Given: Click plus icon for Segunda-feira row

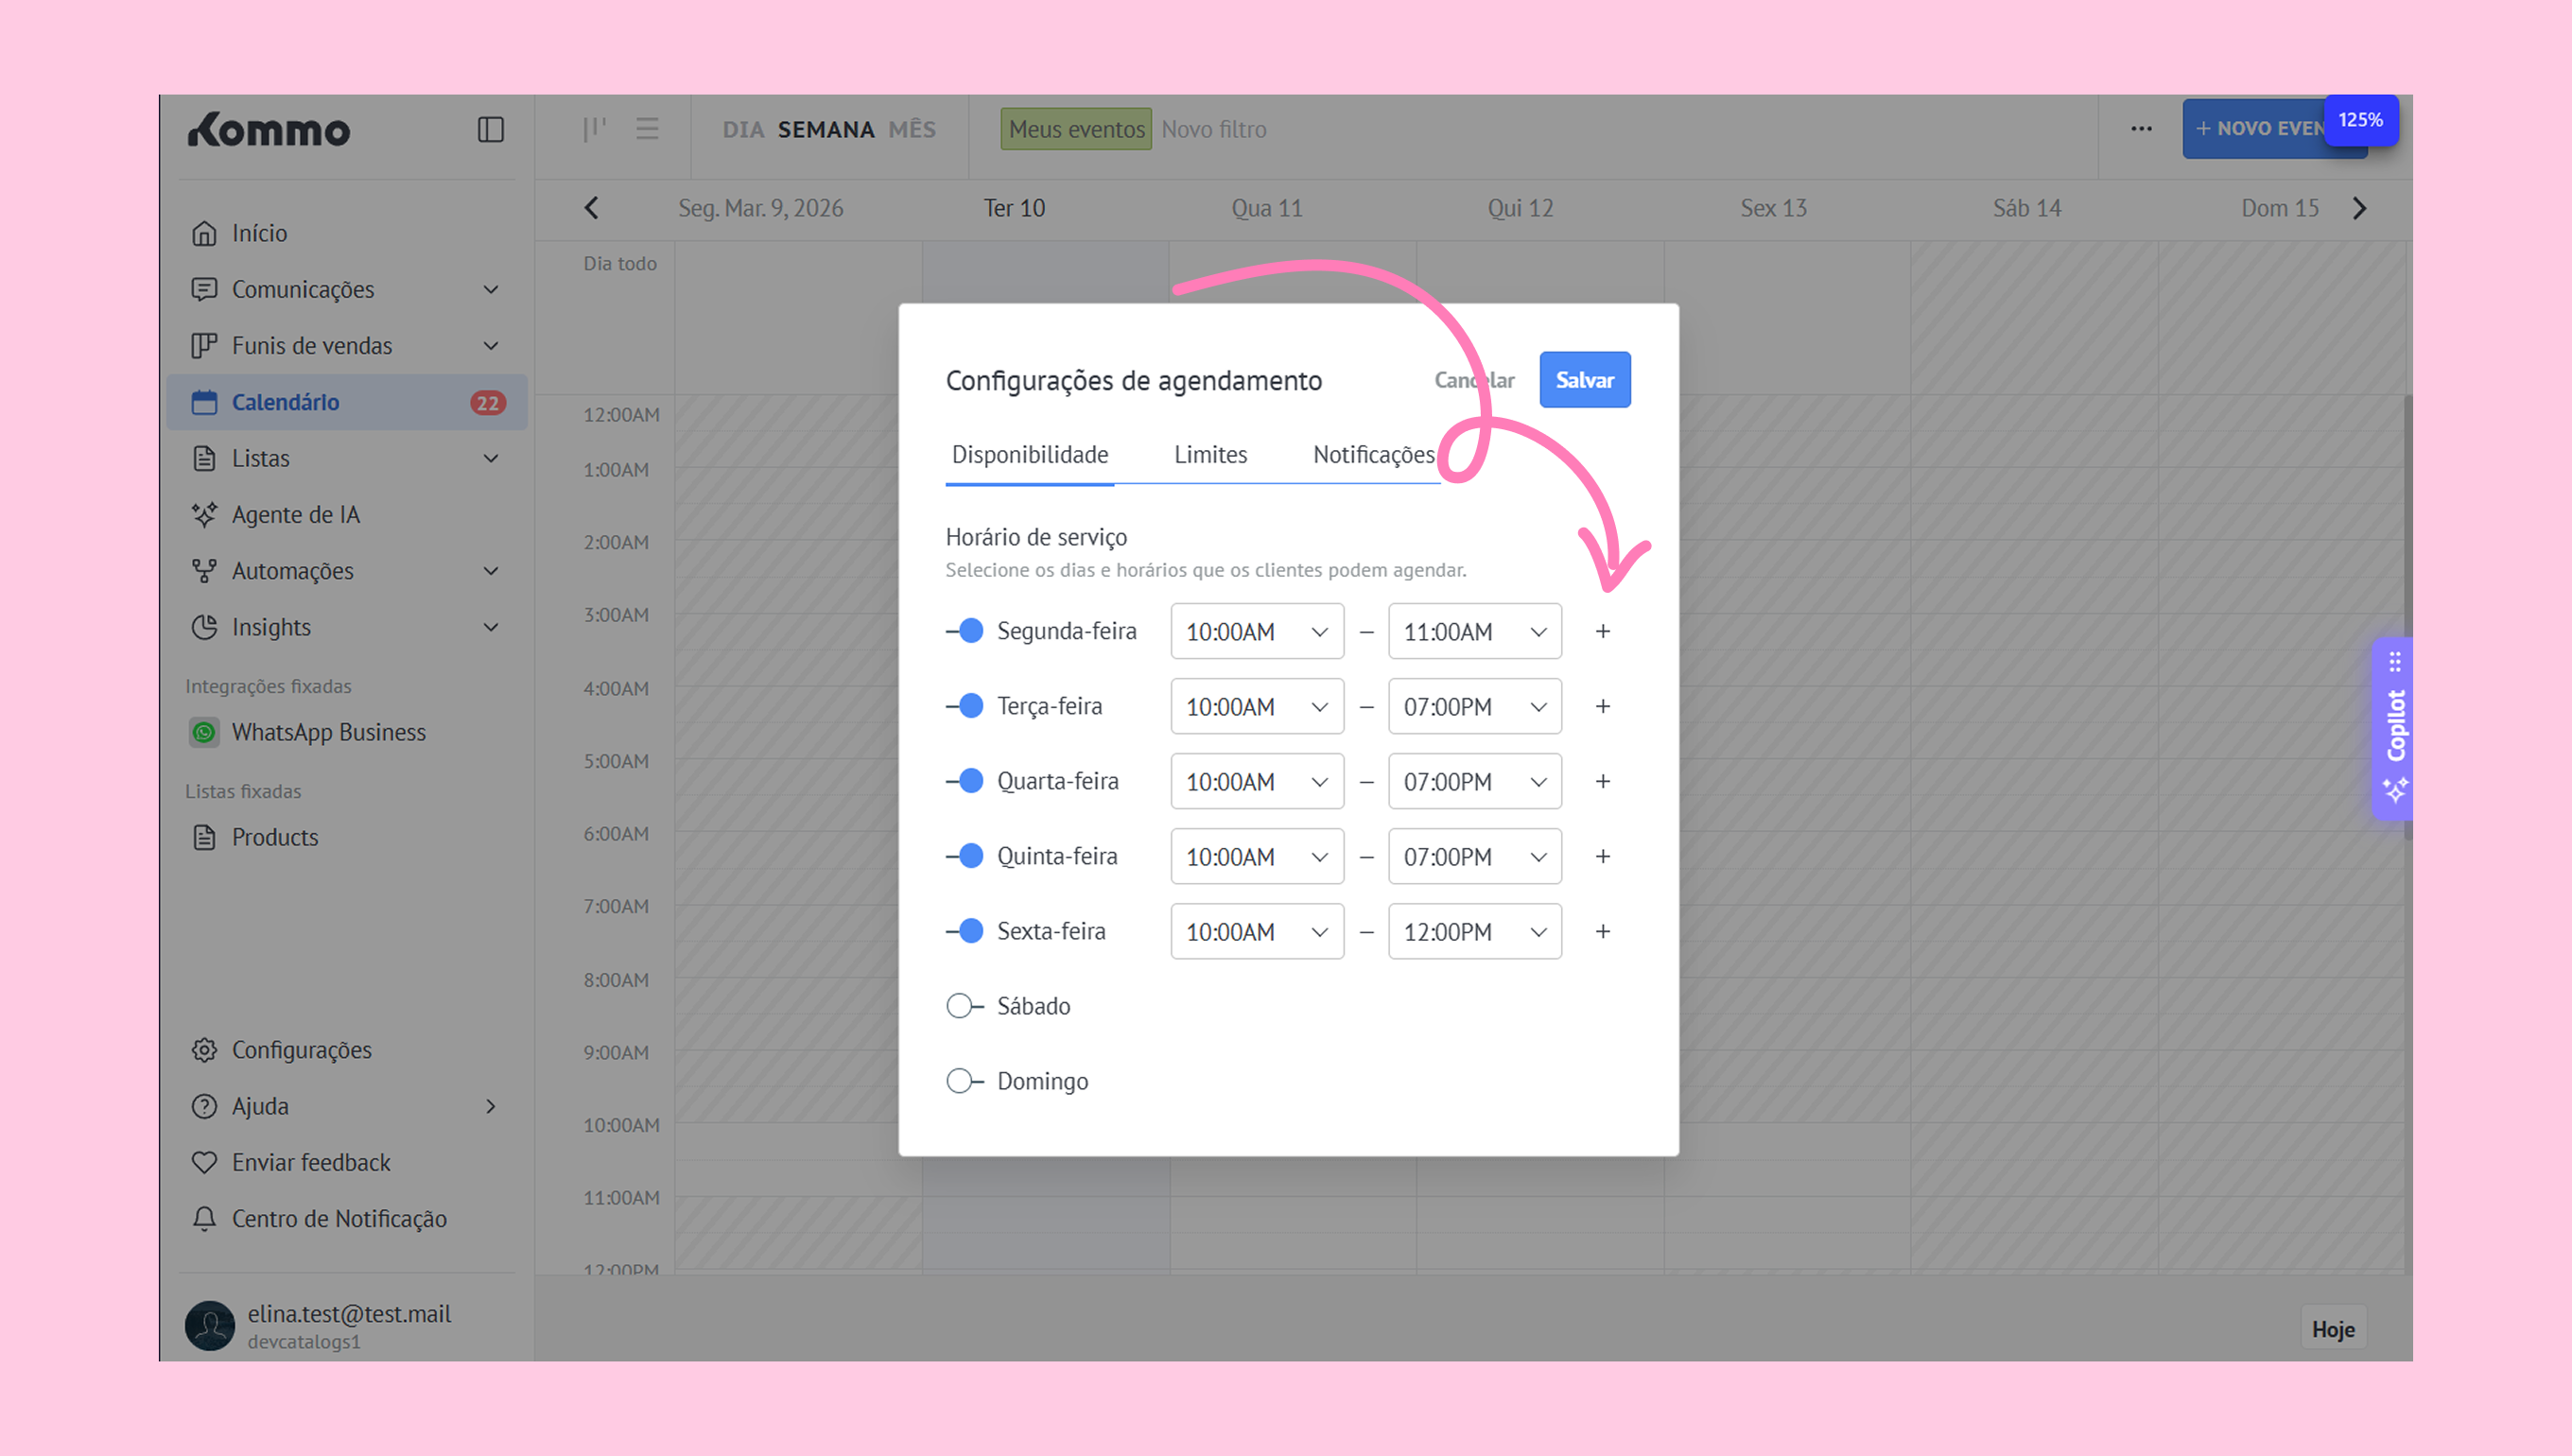Looking at the screenshot, I should 1602,631.
